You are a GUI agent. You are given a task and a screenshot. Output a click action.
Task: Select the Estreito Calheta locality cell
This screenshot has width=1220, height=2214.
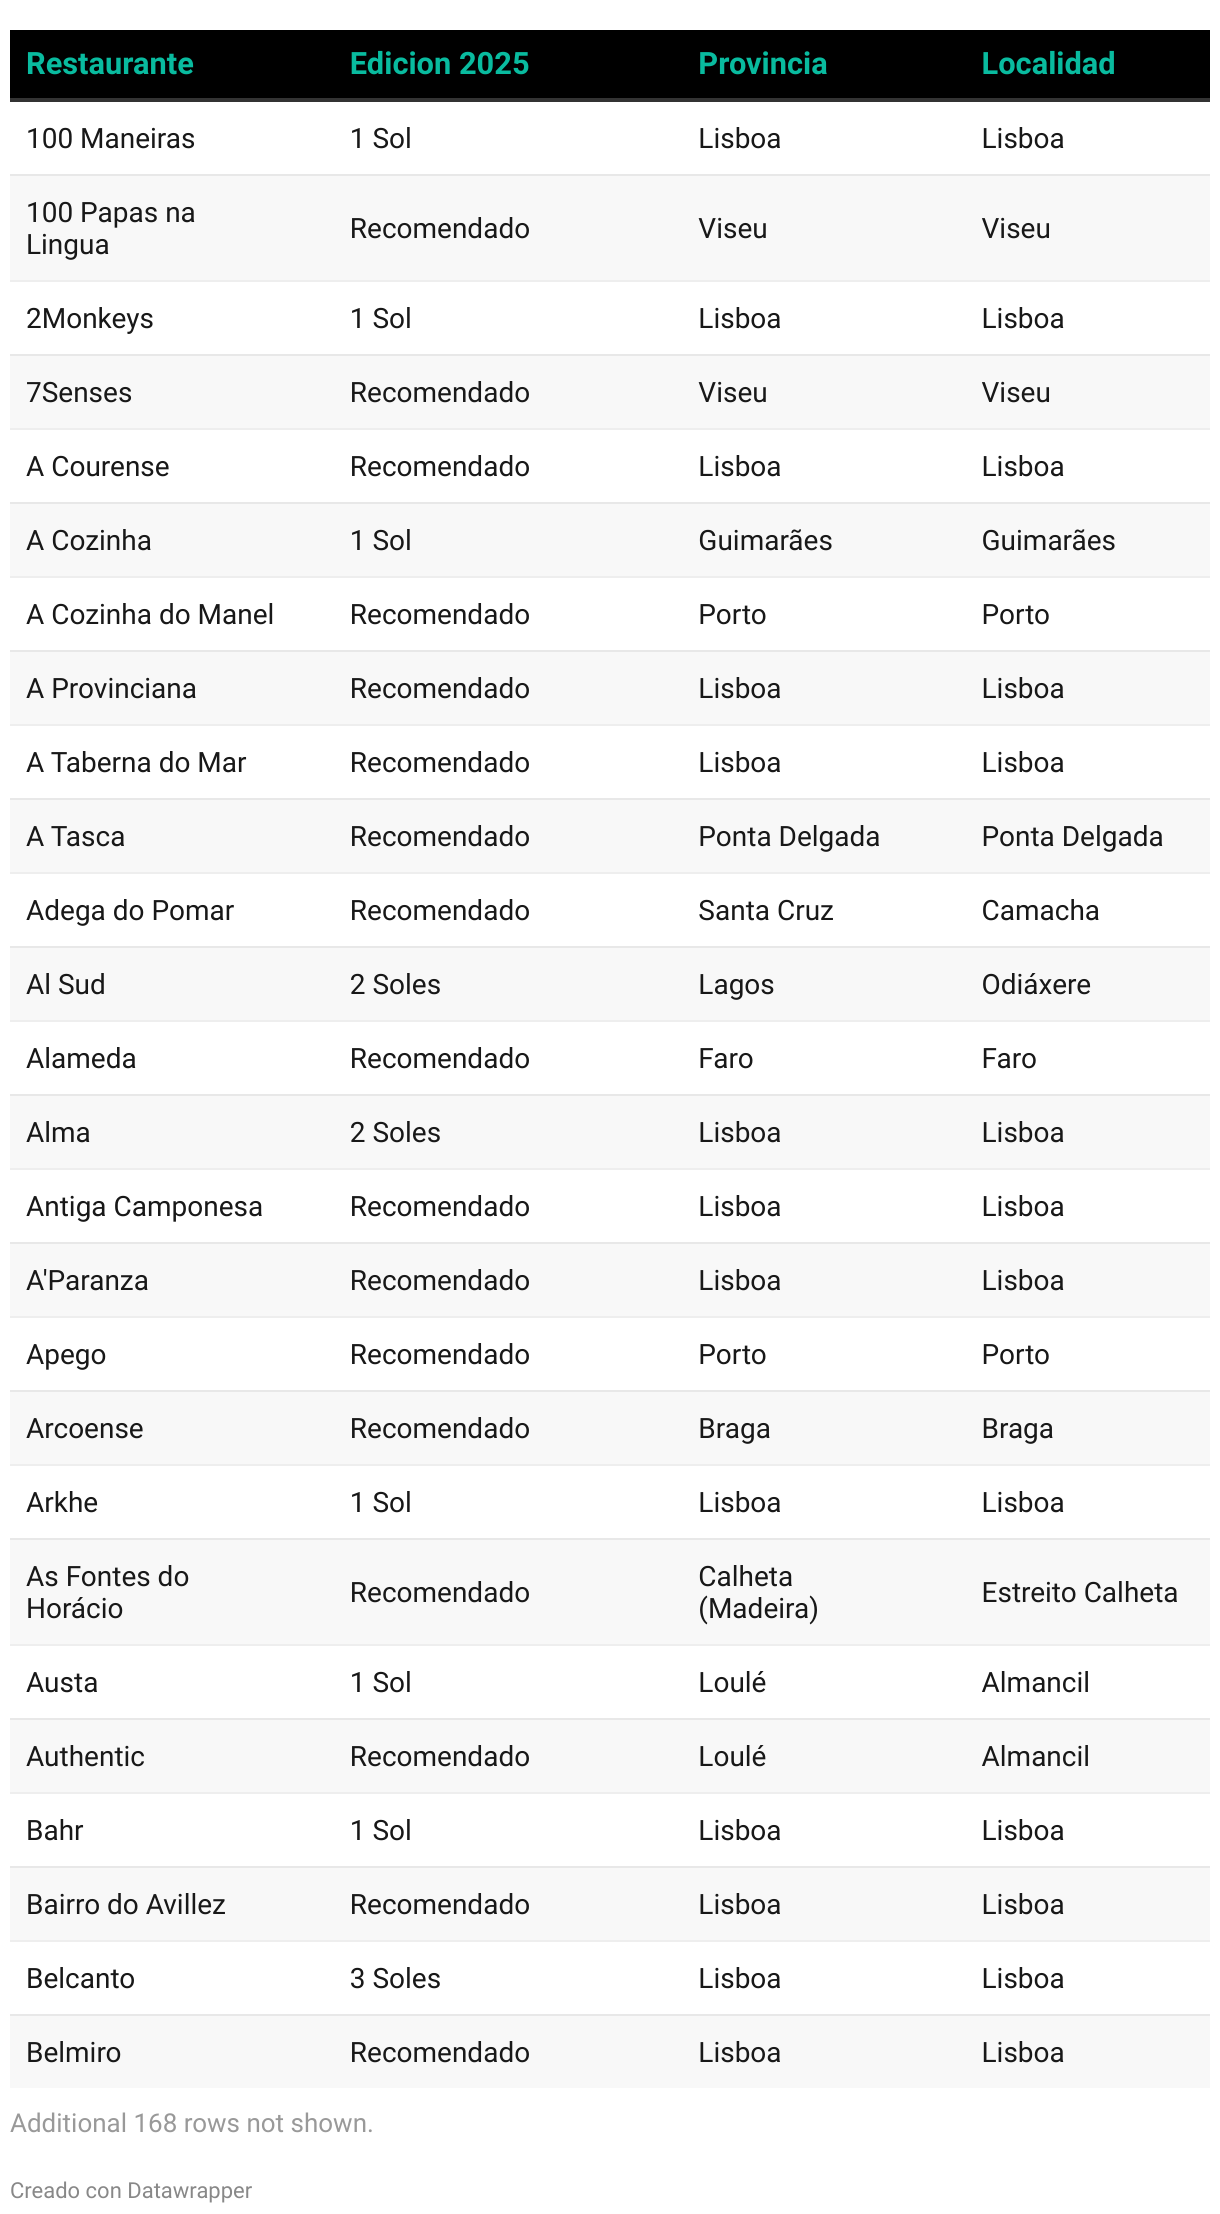click(1079, 1592)
